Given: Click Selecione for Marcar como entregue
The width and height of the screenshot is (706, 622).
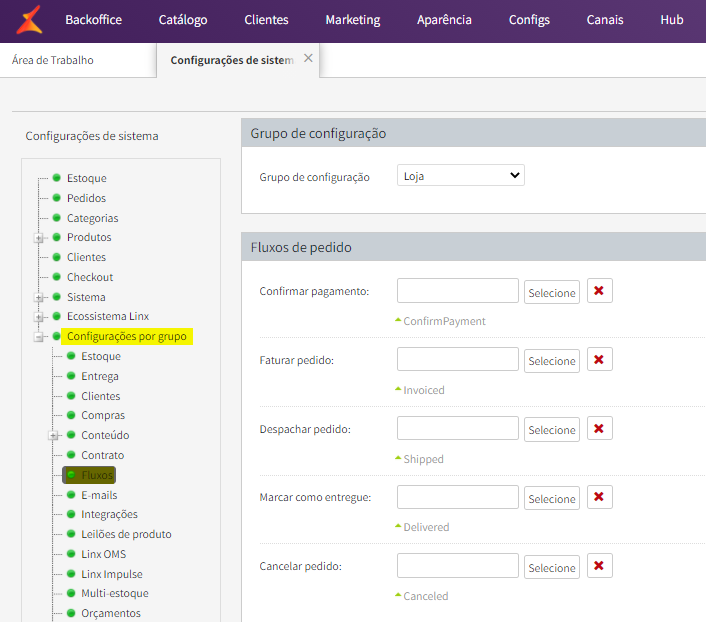Looking at the screenshot, I should pyautogui.click(x=552, y=499).
